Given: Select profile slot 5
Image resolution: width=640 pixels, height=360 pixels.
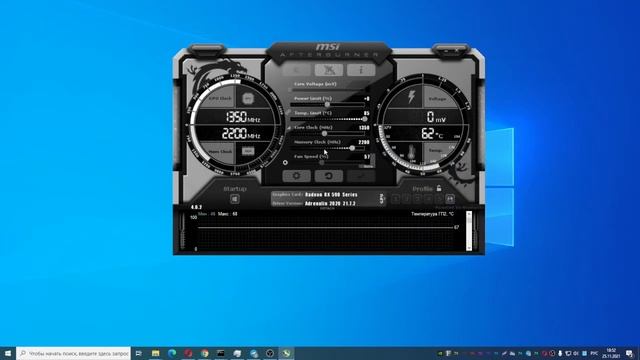Looking at the screenshot, I should [439, 199].
